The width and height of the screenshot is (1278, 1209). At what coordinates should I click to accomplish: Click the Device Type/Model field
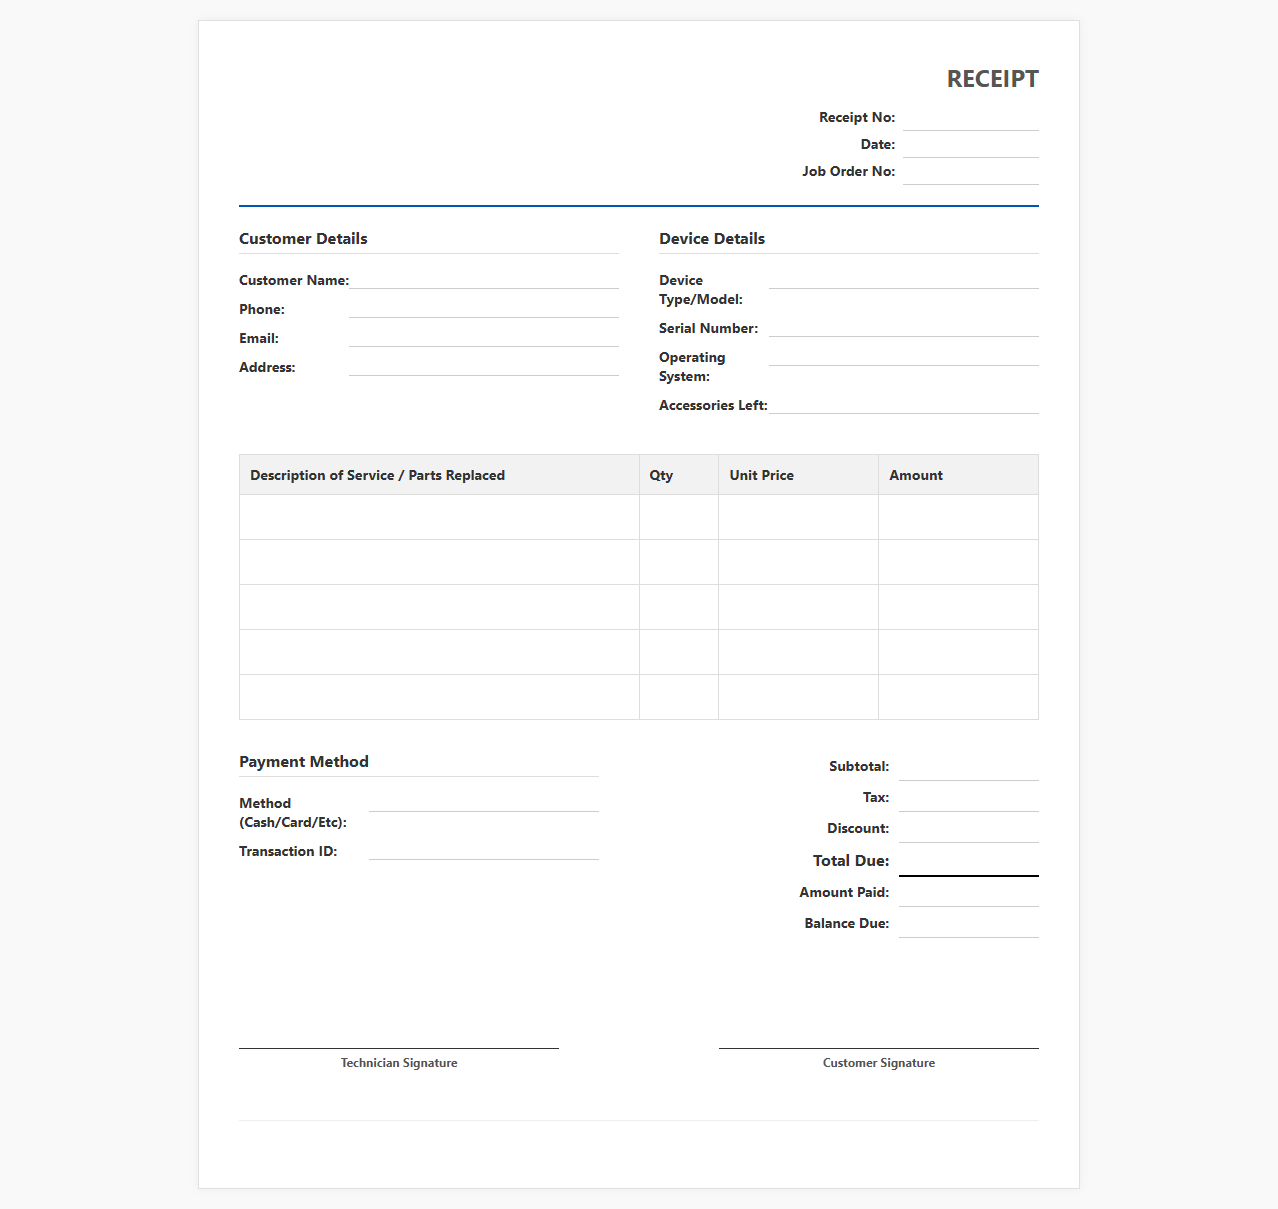[904, 279]
